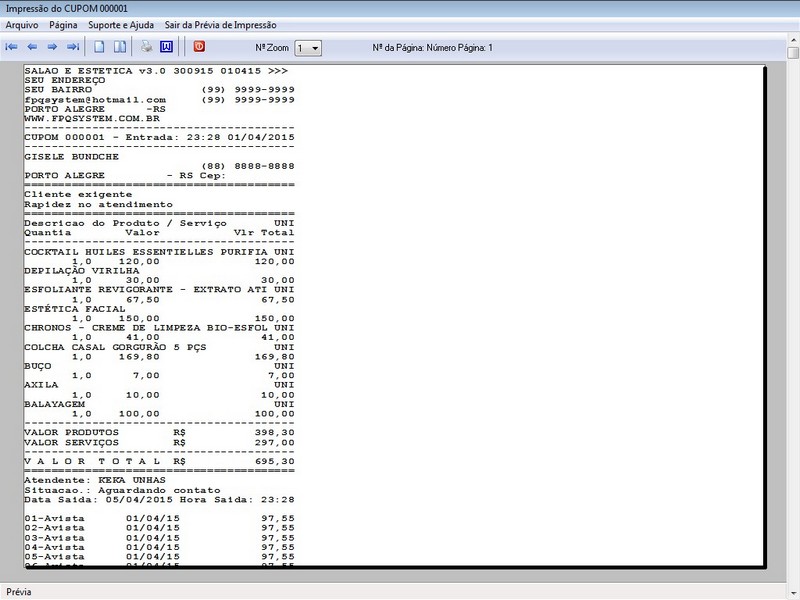The height and width of the screenshot is (600, 800).
Task: Click the 03-Avista installment row
Action: click(x=159, y=538)
